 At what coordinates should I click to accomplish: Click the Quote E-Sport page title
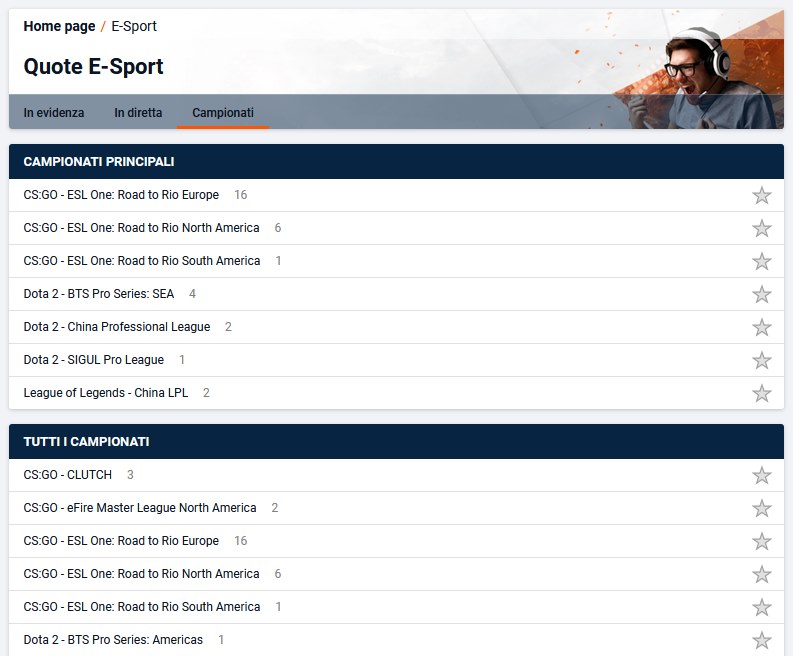click(x=93, y=66)
